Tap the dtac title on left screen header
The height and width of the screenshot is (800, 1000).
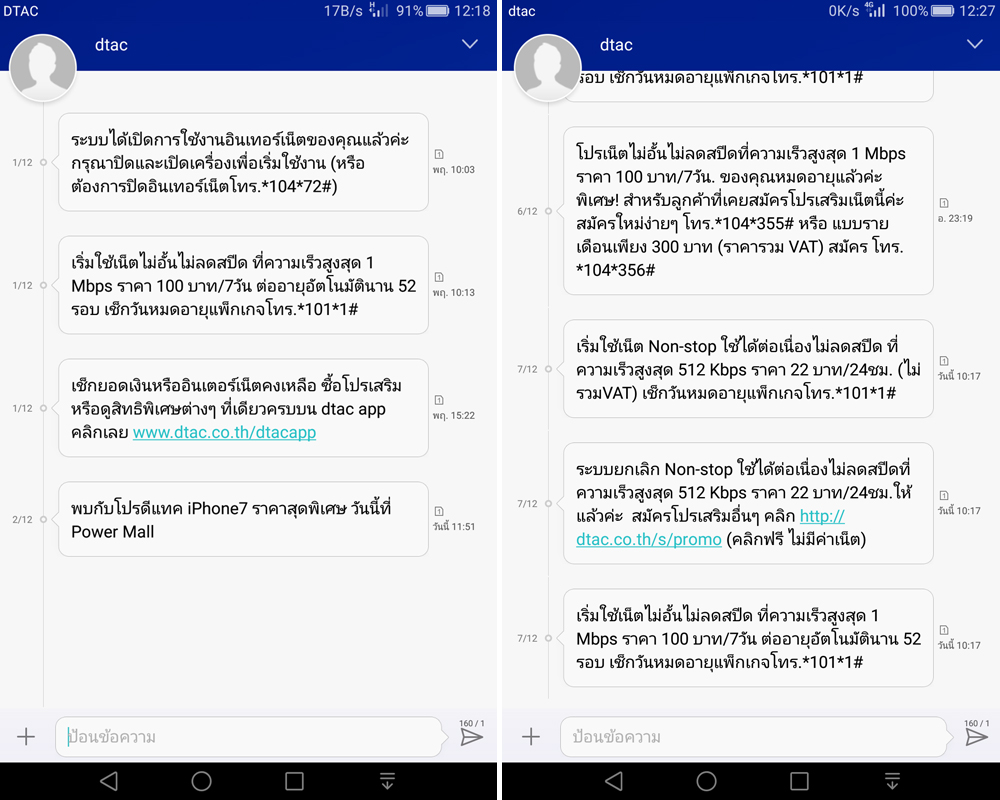click(x=111, y=45)
